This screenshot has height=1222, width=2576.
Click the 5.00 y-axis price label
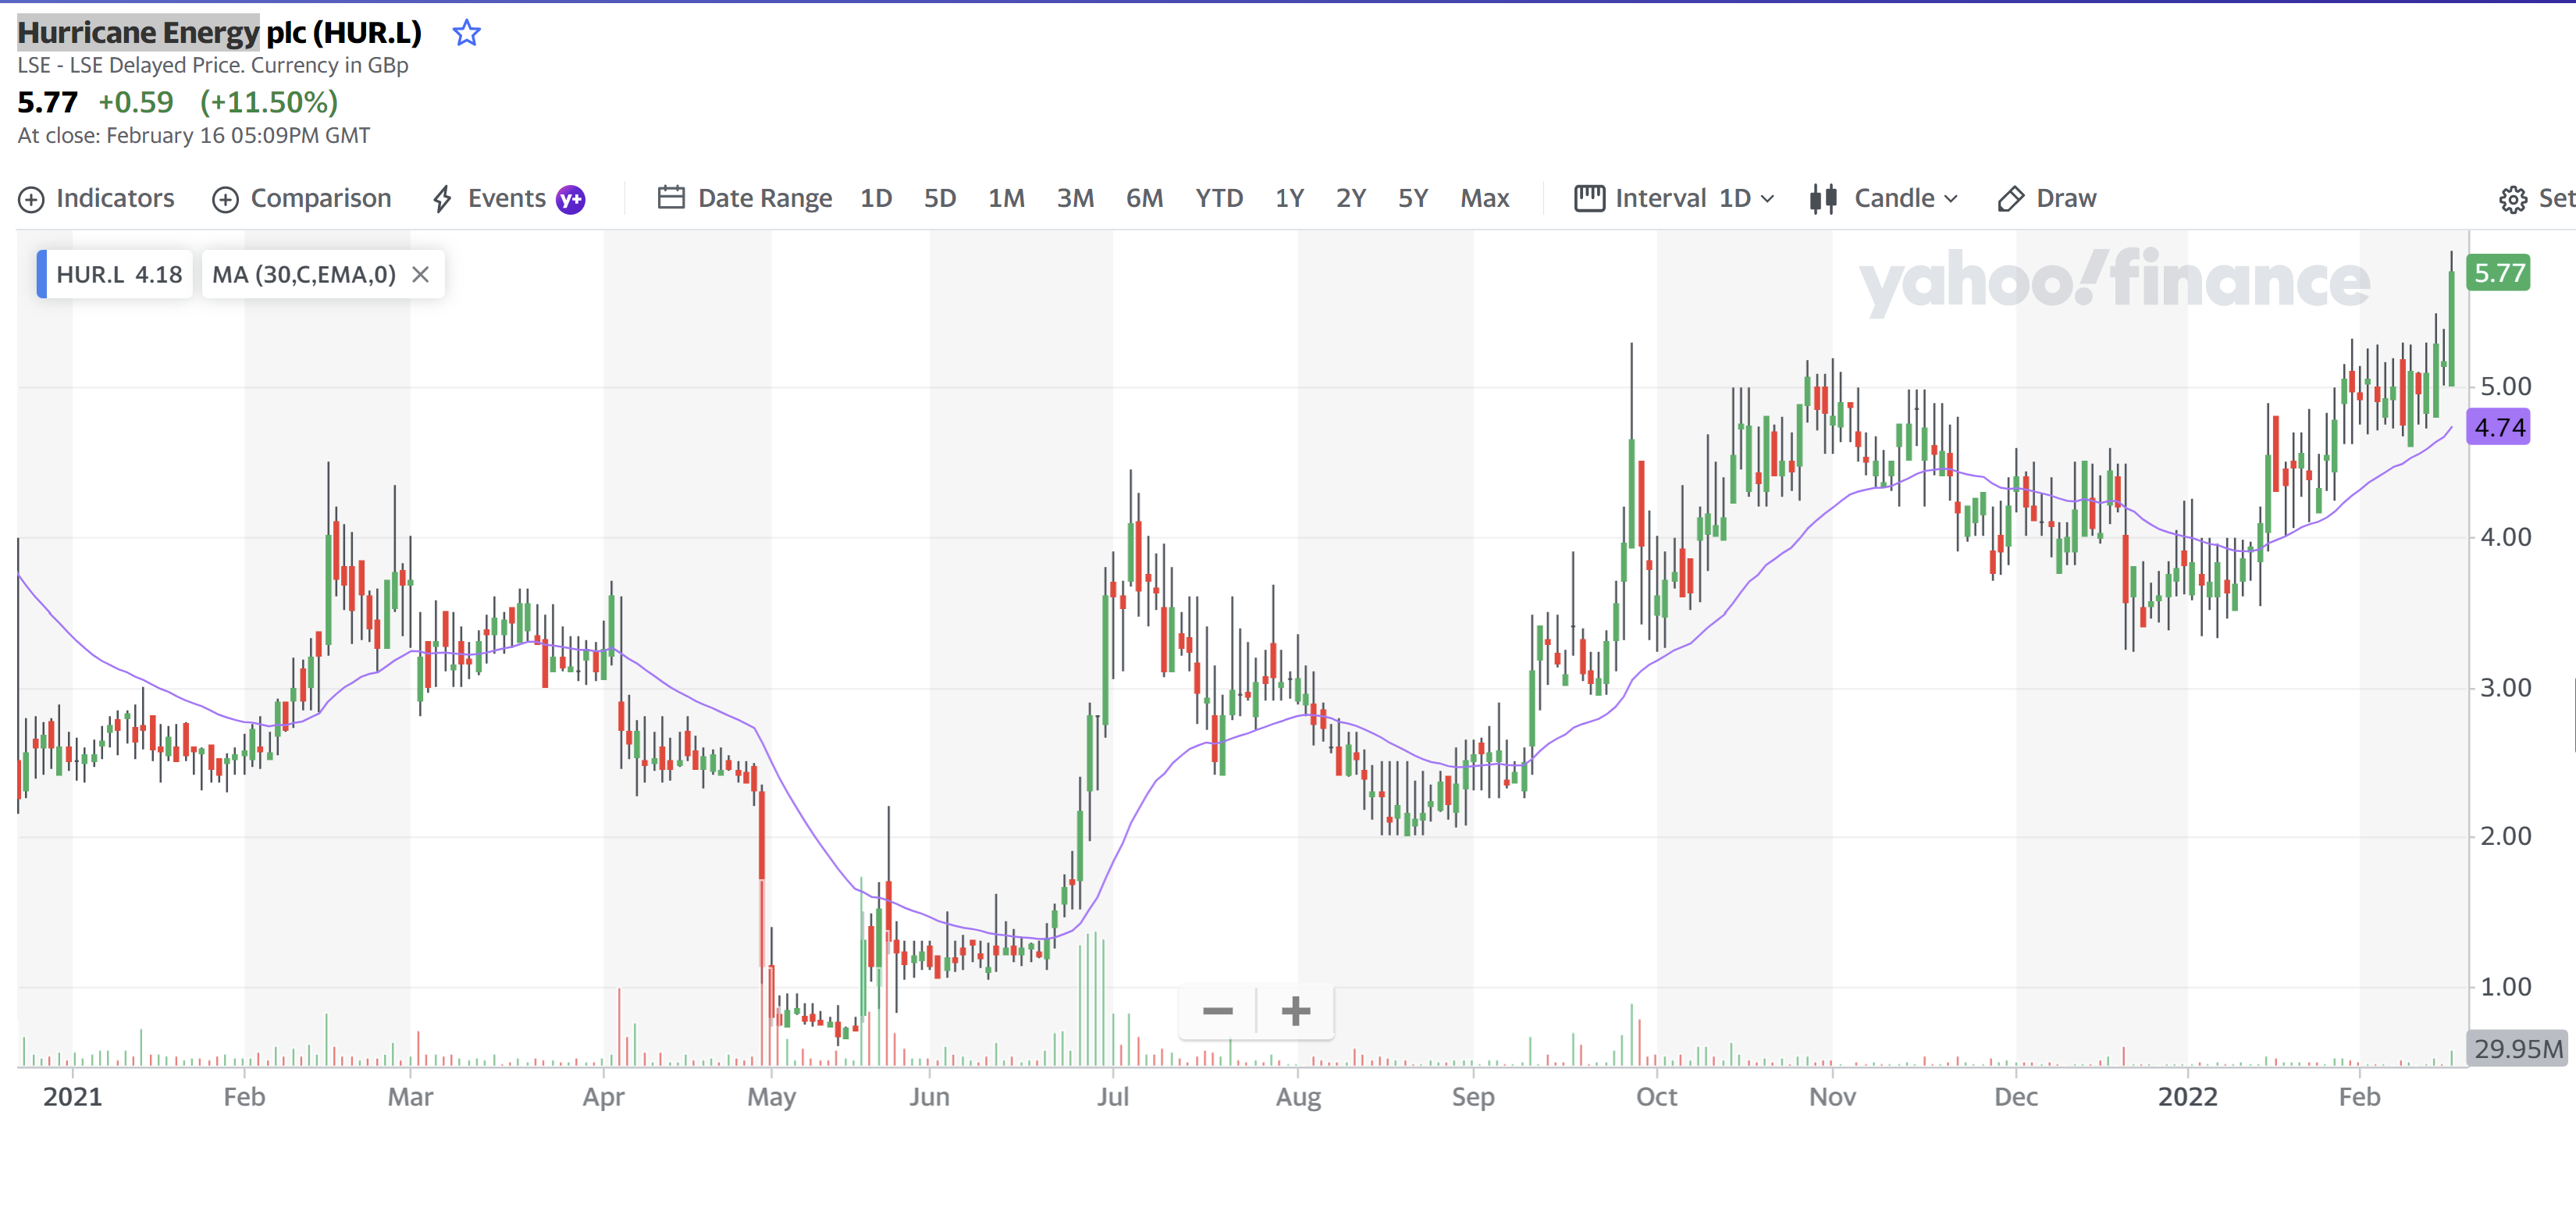pyautogui.click(x=2506, y=386)
